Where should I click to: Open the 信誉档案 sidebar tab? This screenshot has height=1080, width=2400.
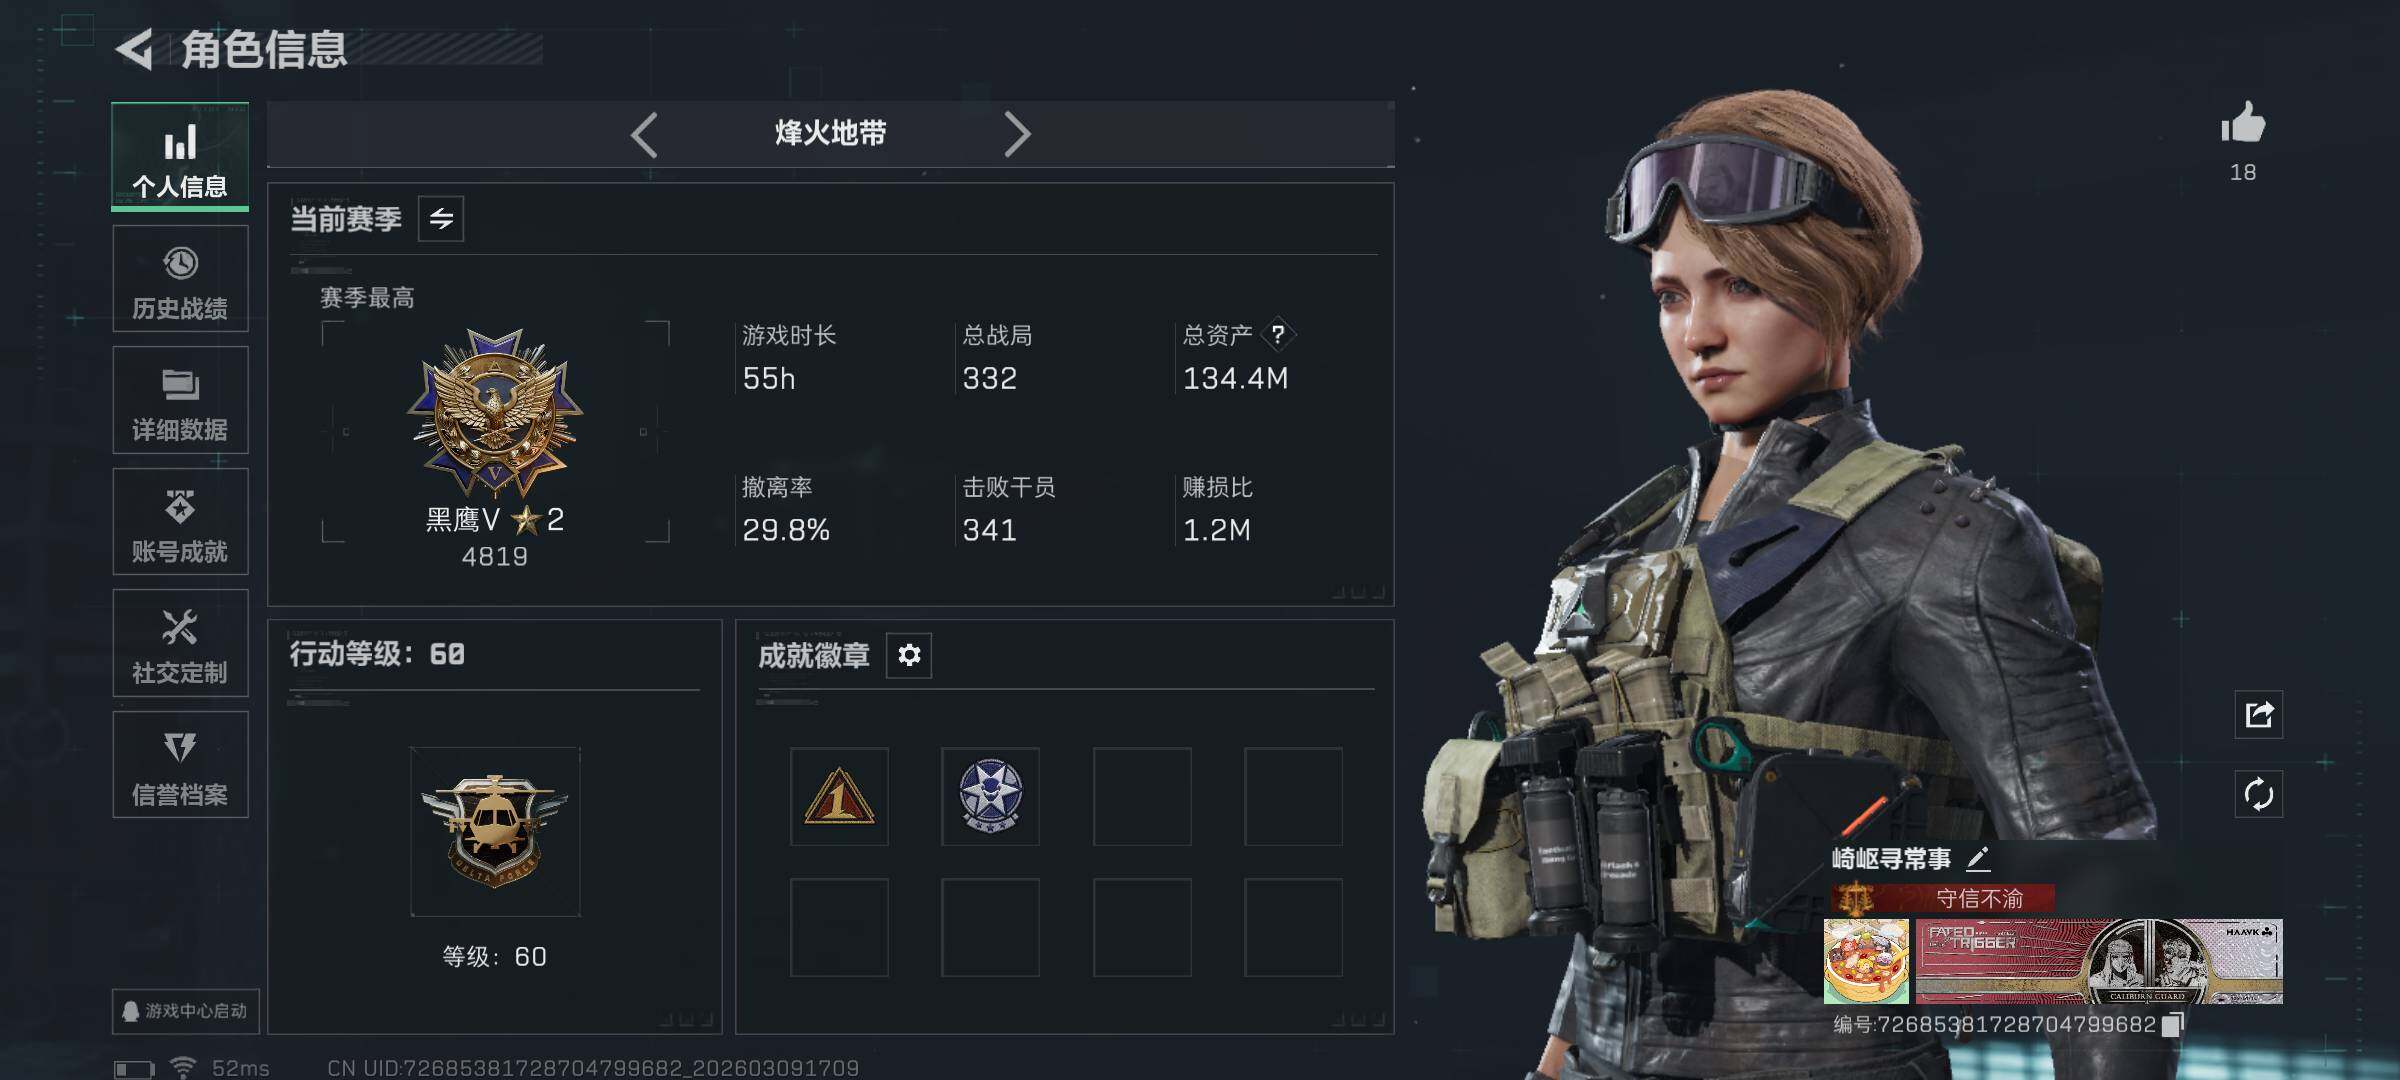pyautogui.click(x=180, y=765)
